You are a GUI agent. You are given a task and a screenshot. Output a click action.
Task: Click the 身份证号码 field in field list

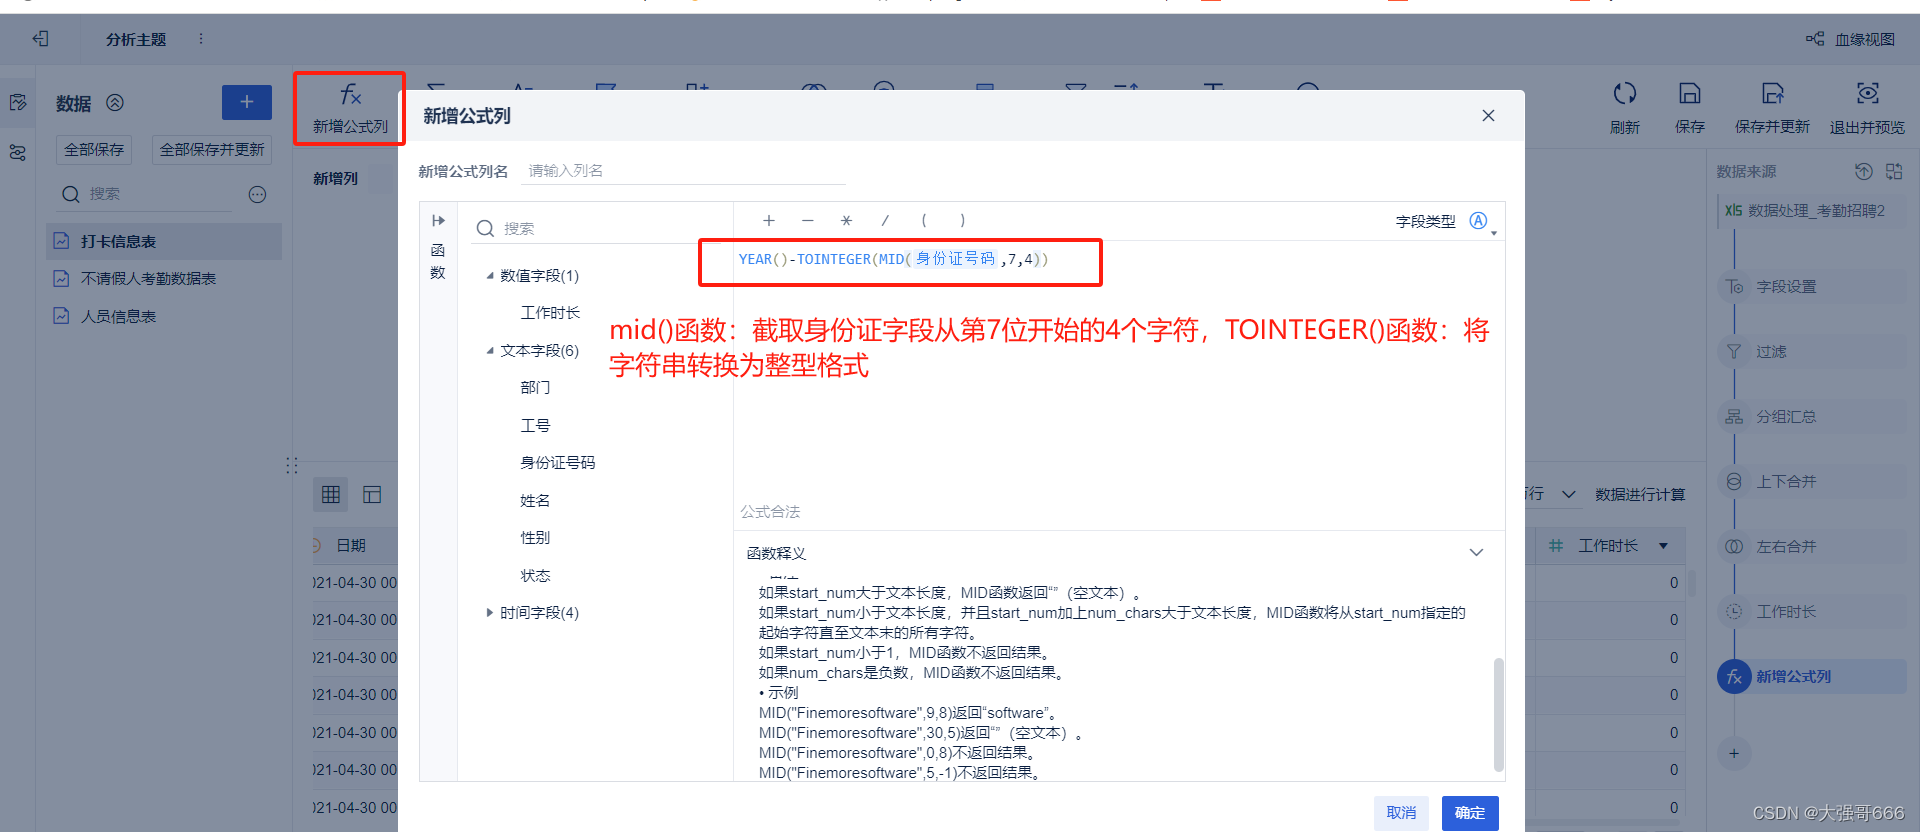(x=557, y=463)
